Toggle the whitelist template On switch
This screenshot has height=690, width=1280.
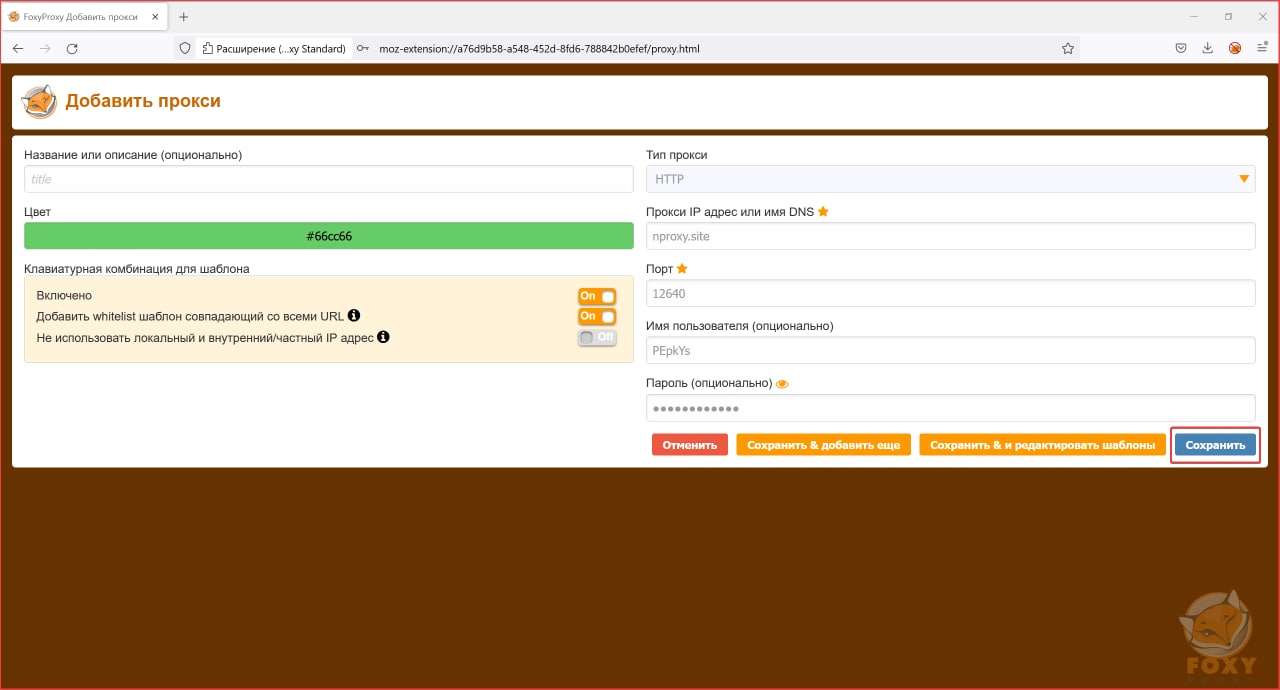[597, 316]
